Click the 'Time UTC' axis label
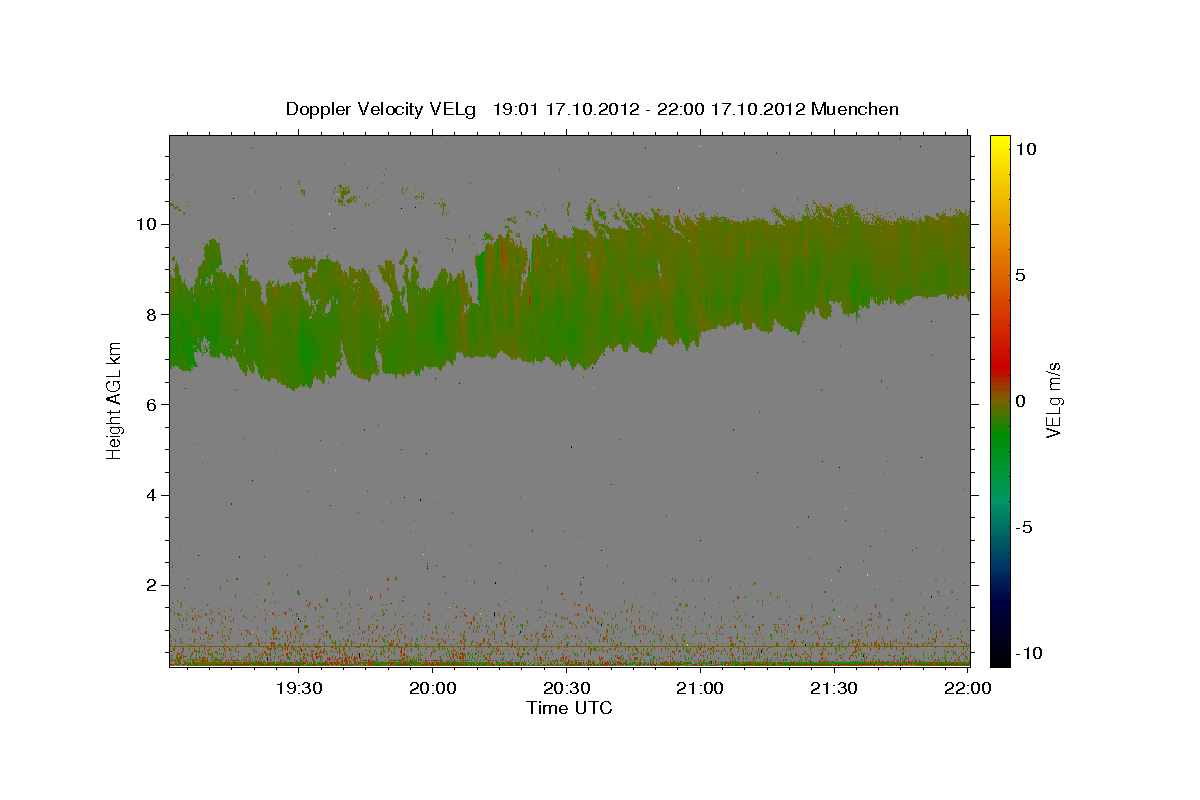1200x800 pixels. 569,708
